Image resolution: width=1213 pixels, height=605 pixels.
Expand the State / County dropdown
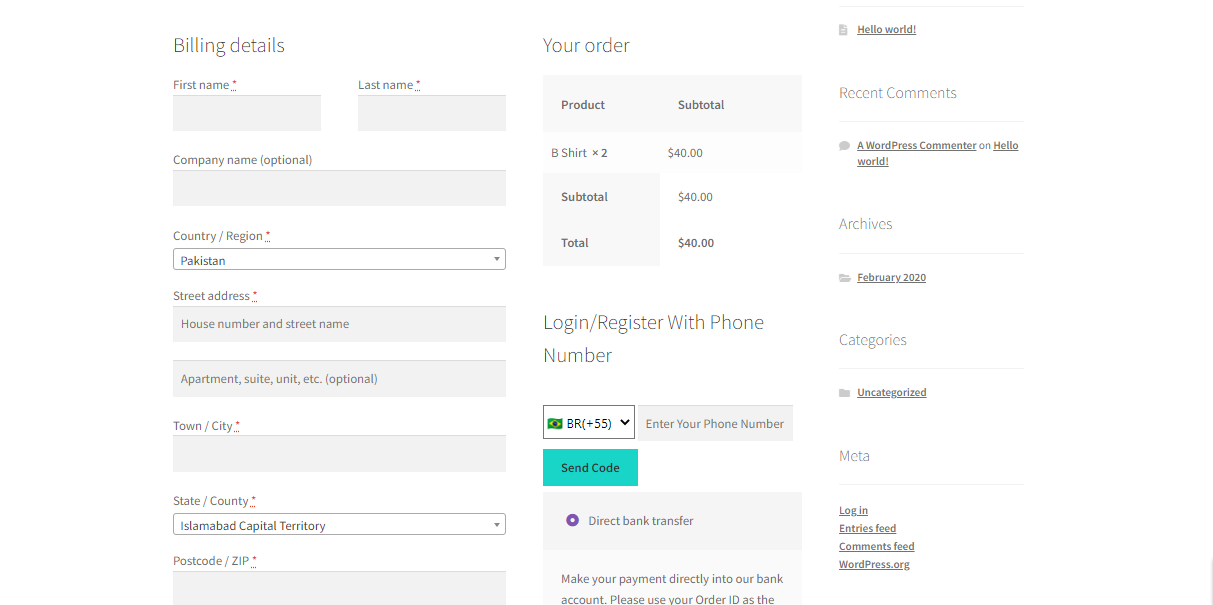(x=339, y=525)
